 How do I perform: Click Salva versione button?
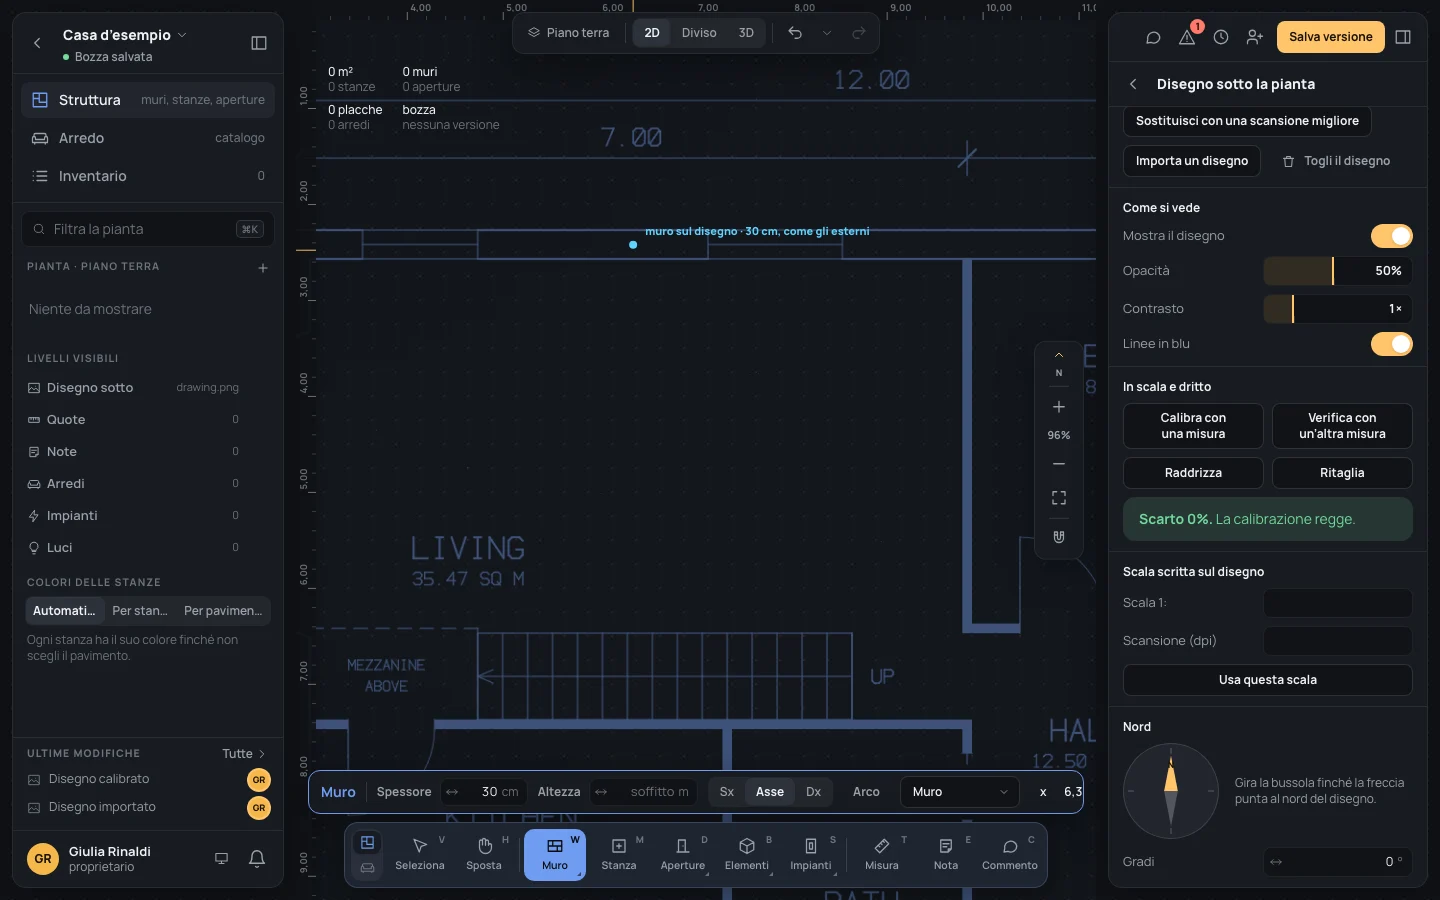click(x=1331, y=37)
